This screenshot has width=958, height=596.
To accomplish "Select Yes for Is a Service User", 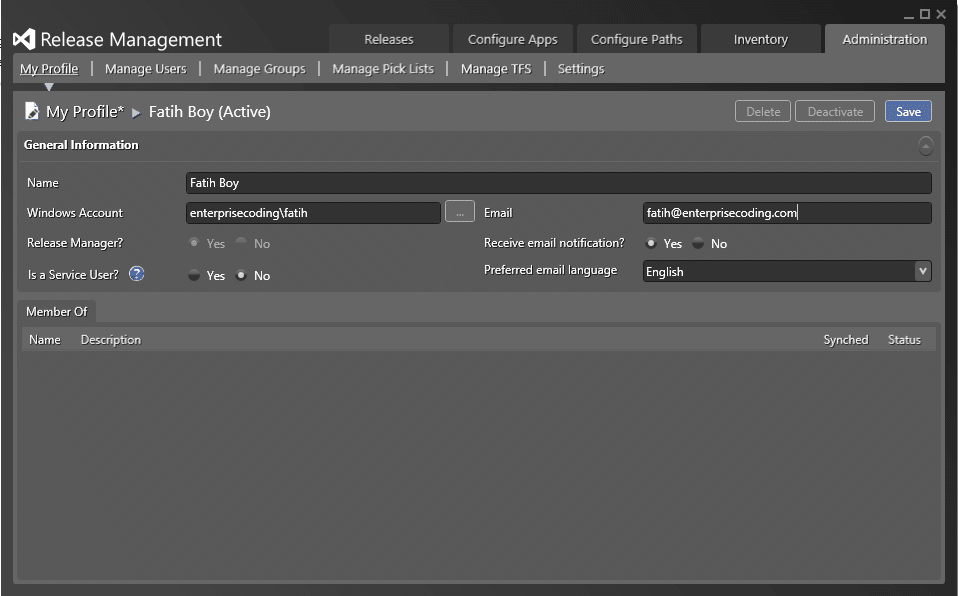I will (x=194, y=275).
